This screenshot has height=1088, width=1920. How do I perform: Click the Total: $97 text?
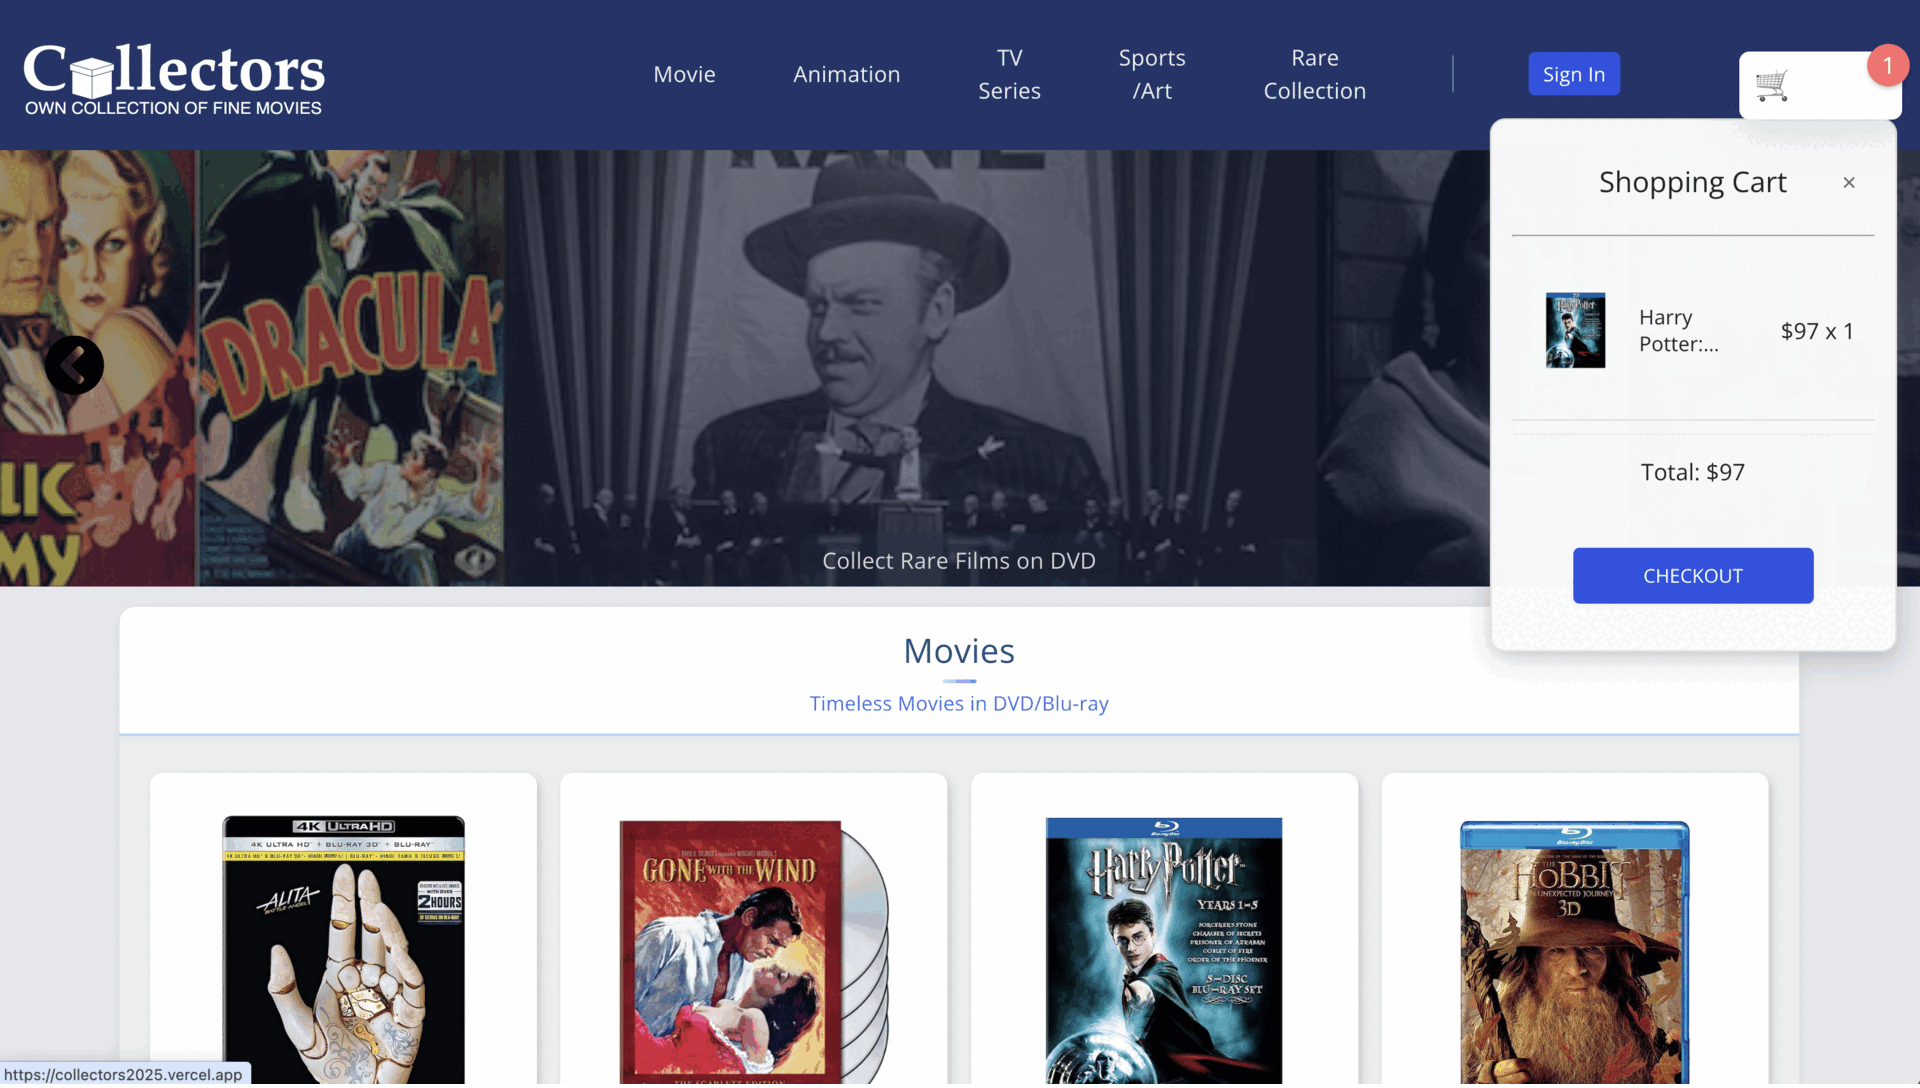pos(1692,472)
